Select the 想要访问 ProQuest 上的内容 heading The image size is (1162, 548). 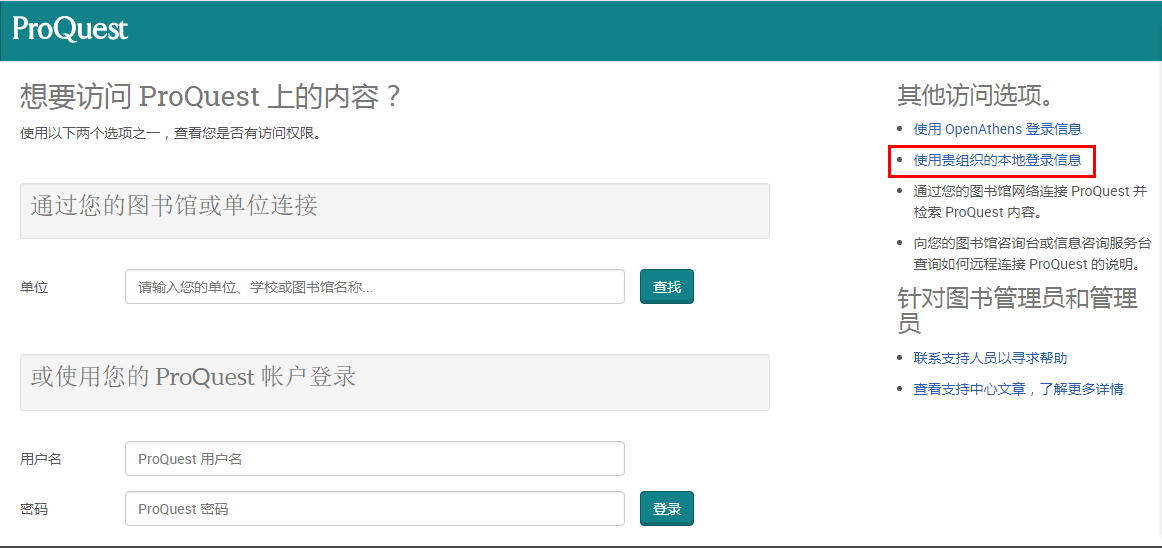click(x=210, y=97)
